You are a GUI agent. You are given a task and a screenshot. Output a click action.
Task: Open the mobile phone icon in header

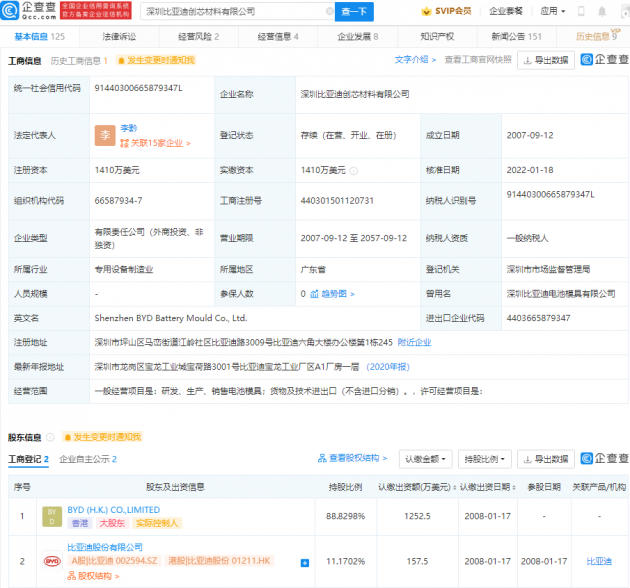[x=581, y=11]
